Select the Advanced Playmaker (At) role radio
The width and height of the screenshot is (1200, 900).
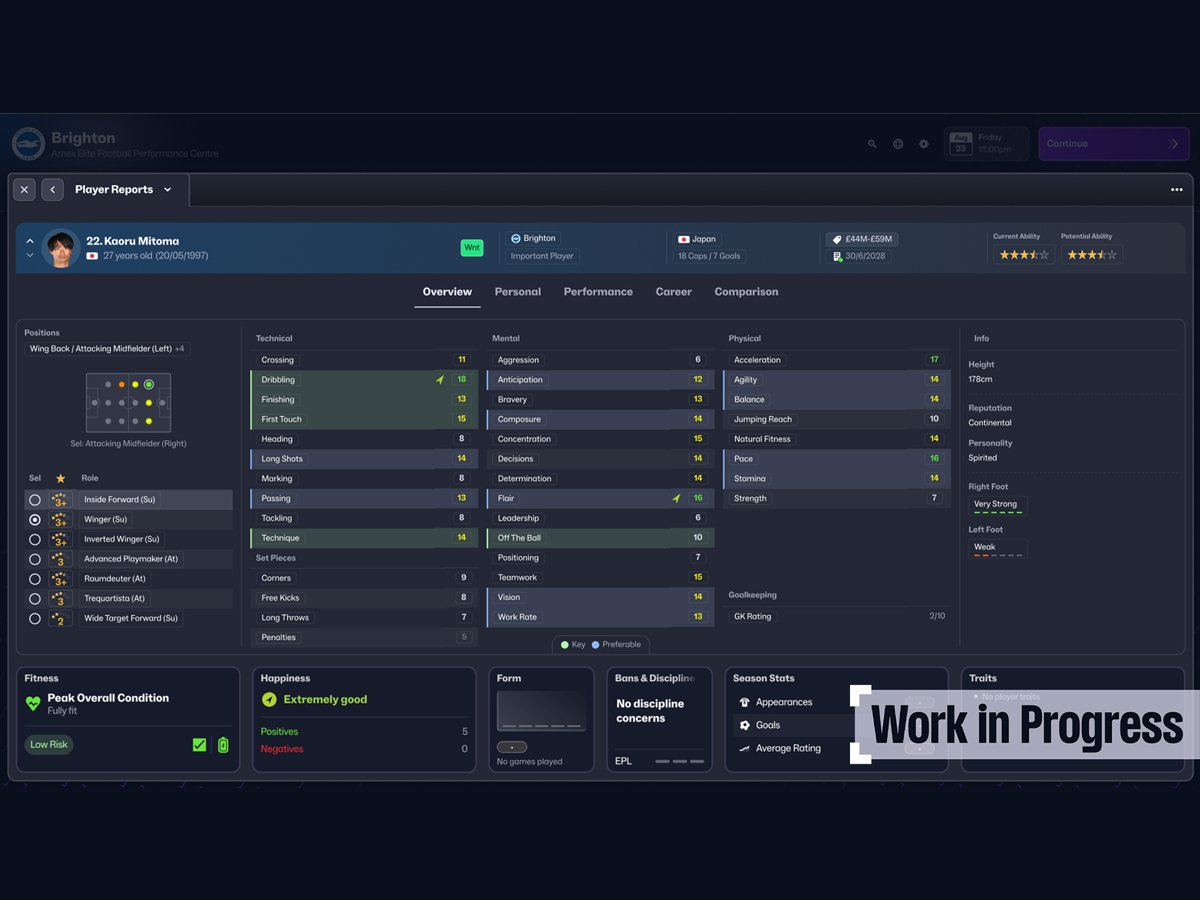coord(35,559)
